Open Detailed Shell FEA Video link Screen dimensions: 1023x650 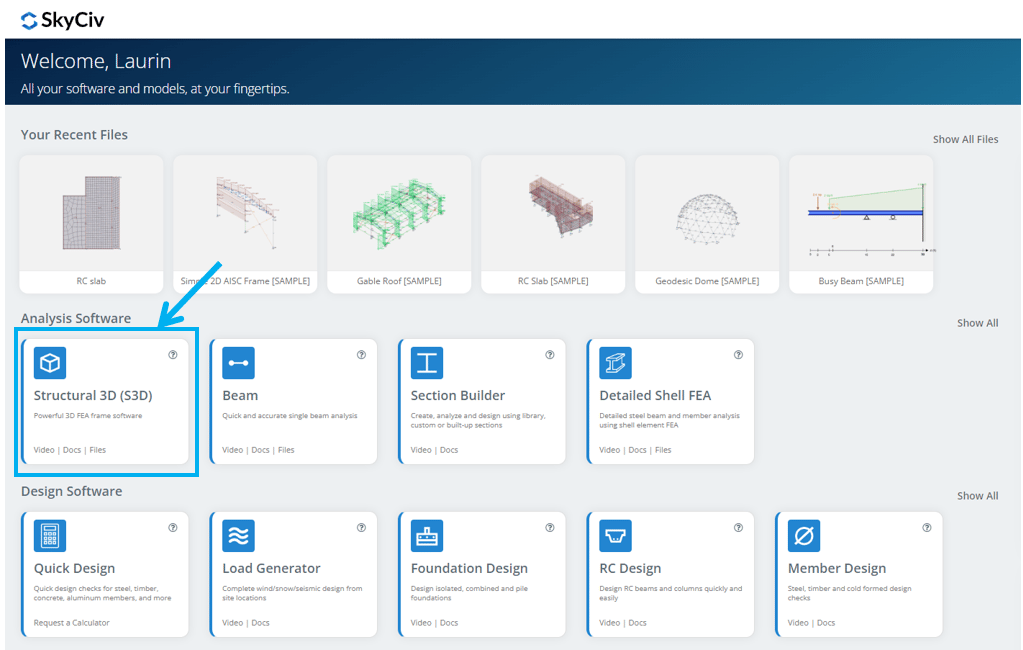(609, 450)
